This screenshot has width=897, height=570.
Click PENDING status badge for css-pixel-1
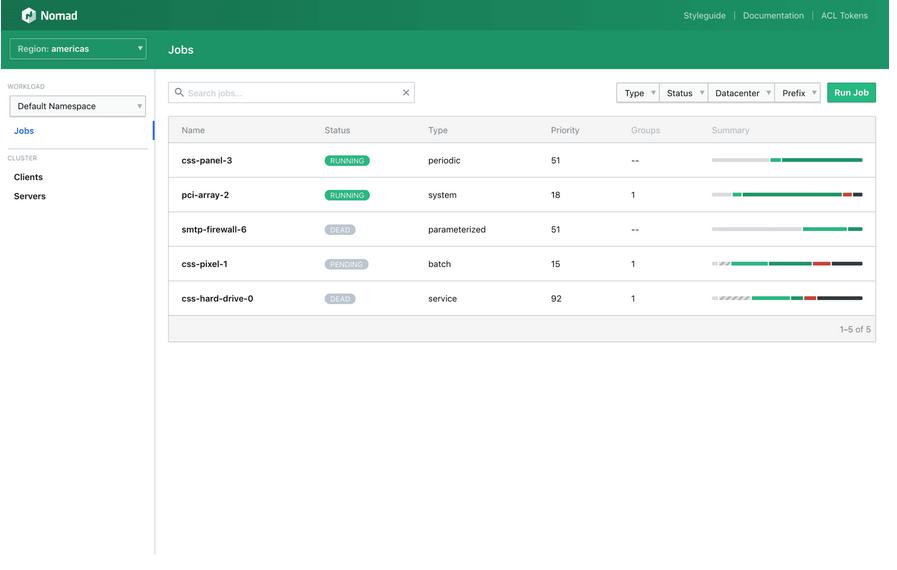pos(346,265)
